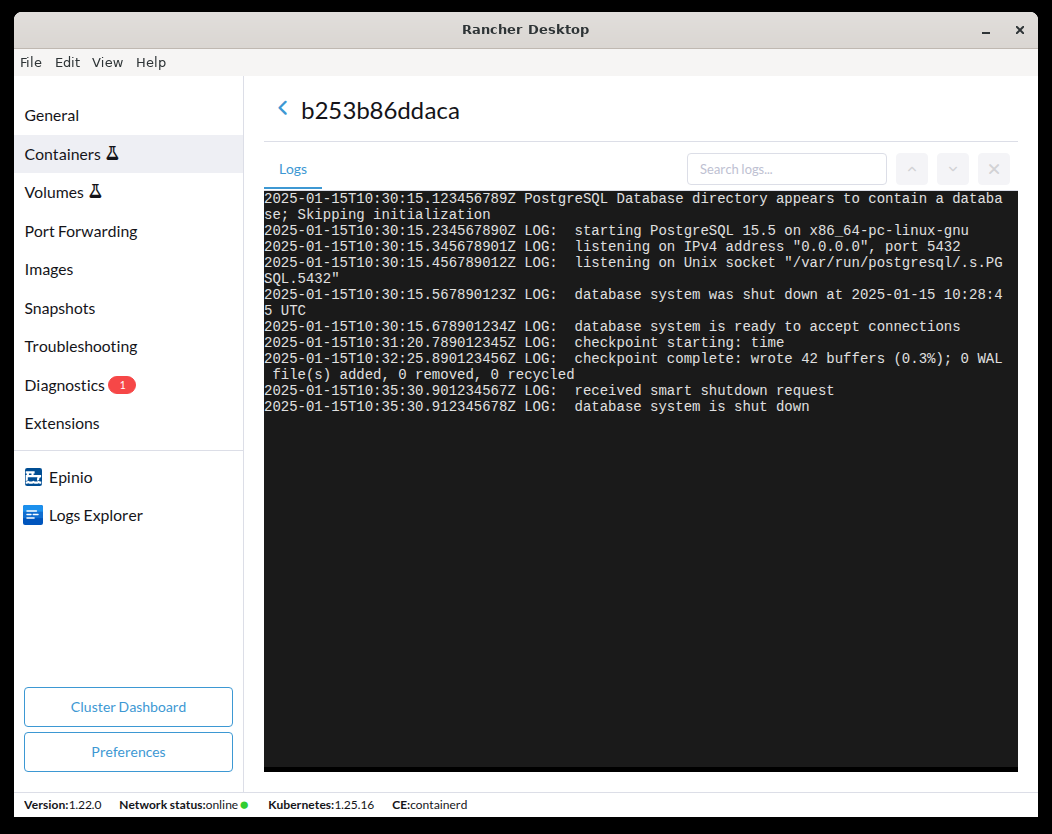Open the Help menu
Screen dimensions: 1052x834
(x=151, y=62)
